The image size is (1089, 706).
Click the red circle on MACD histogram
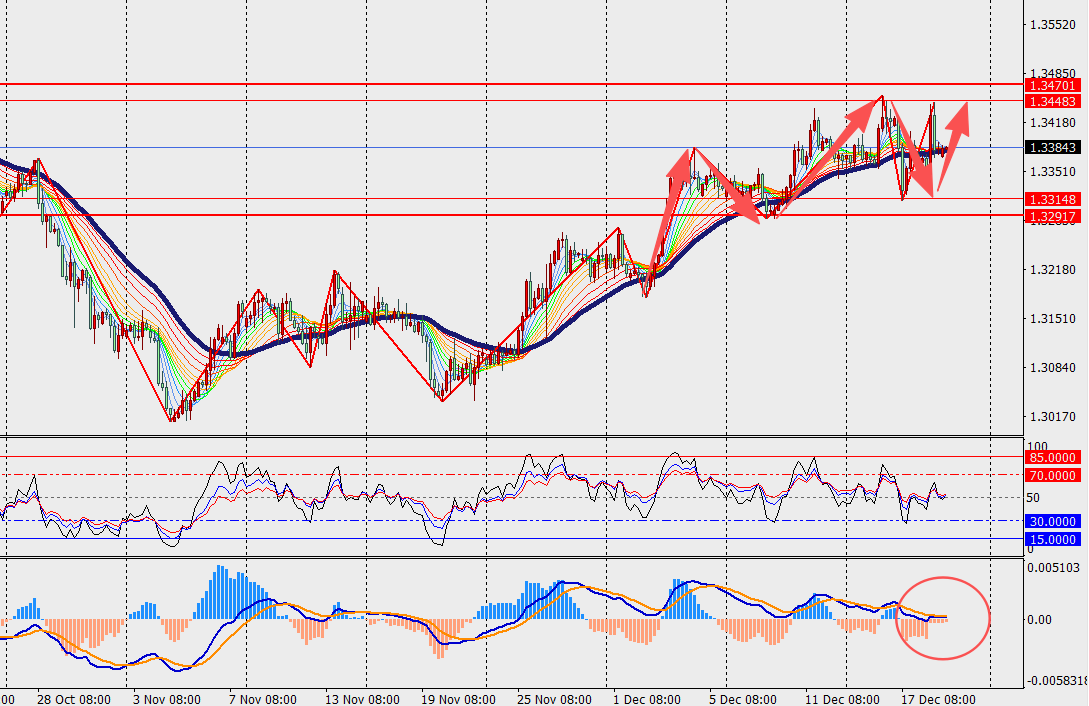[944, 618]
